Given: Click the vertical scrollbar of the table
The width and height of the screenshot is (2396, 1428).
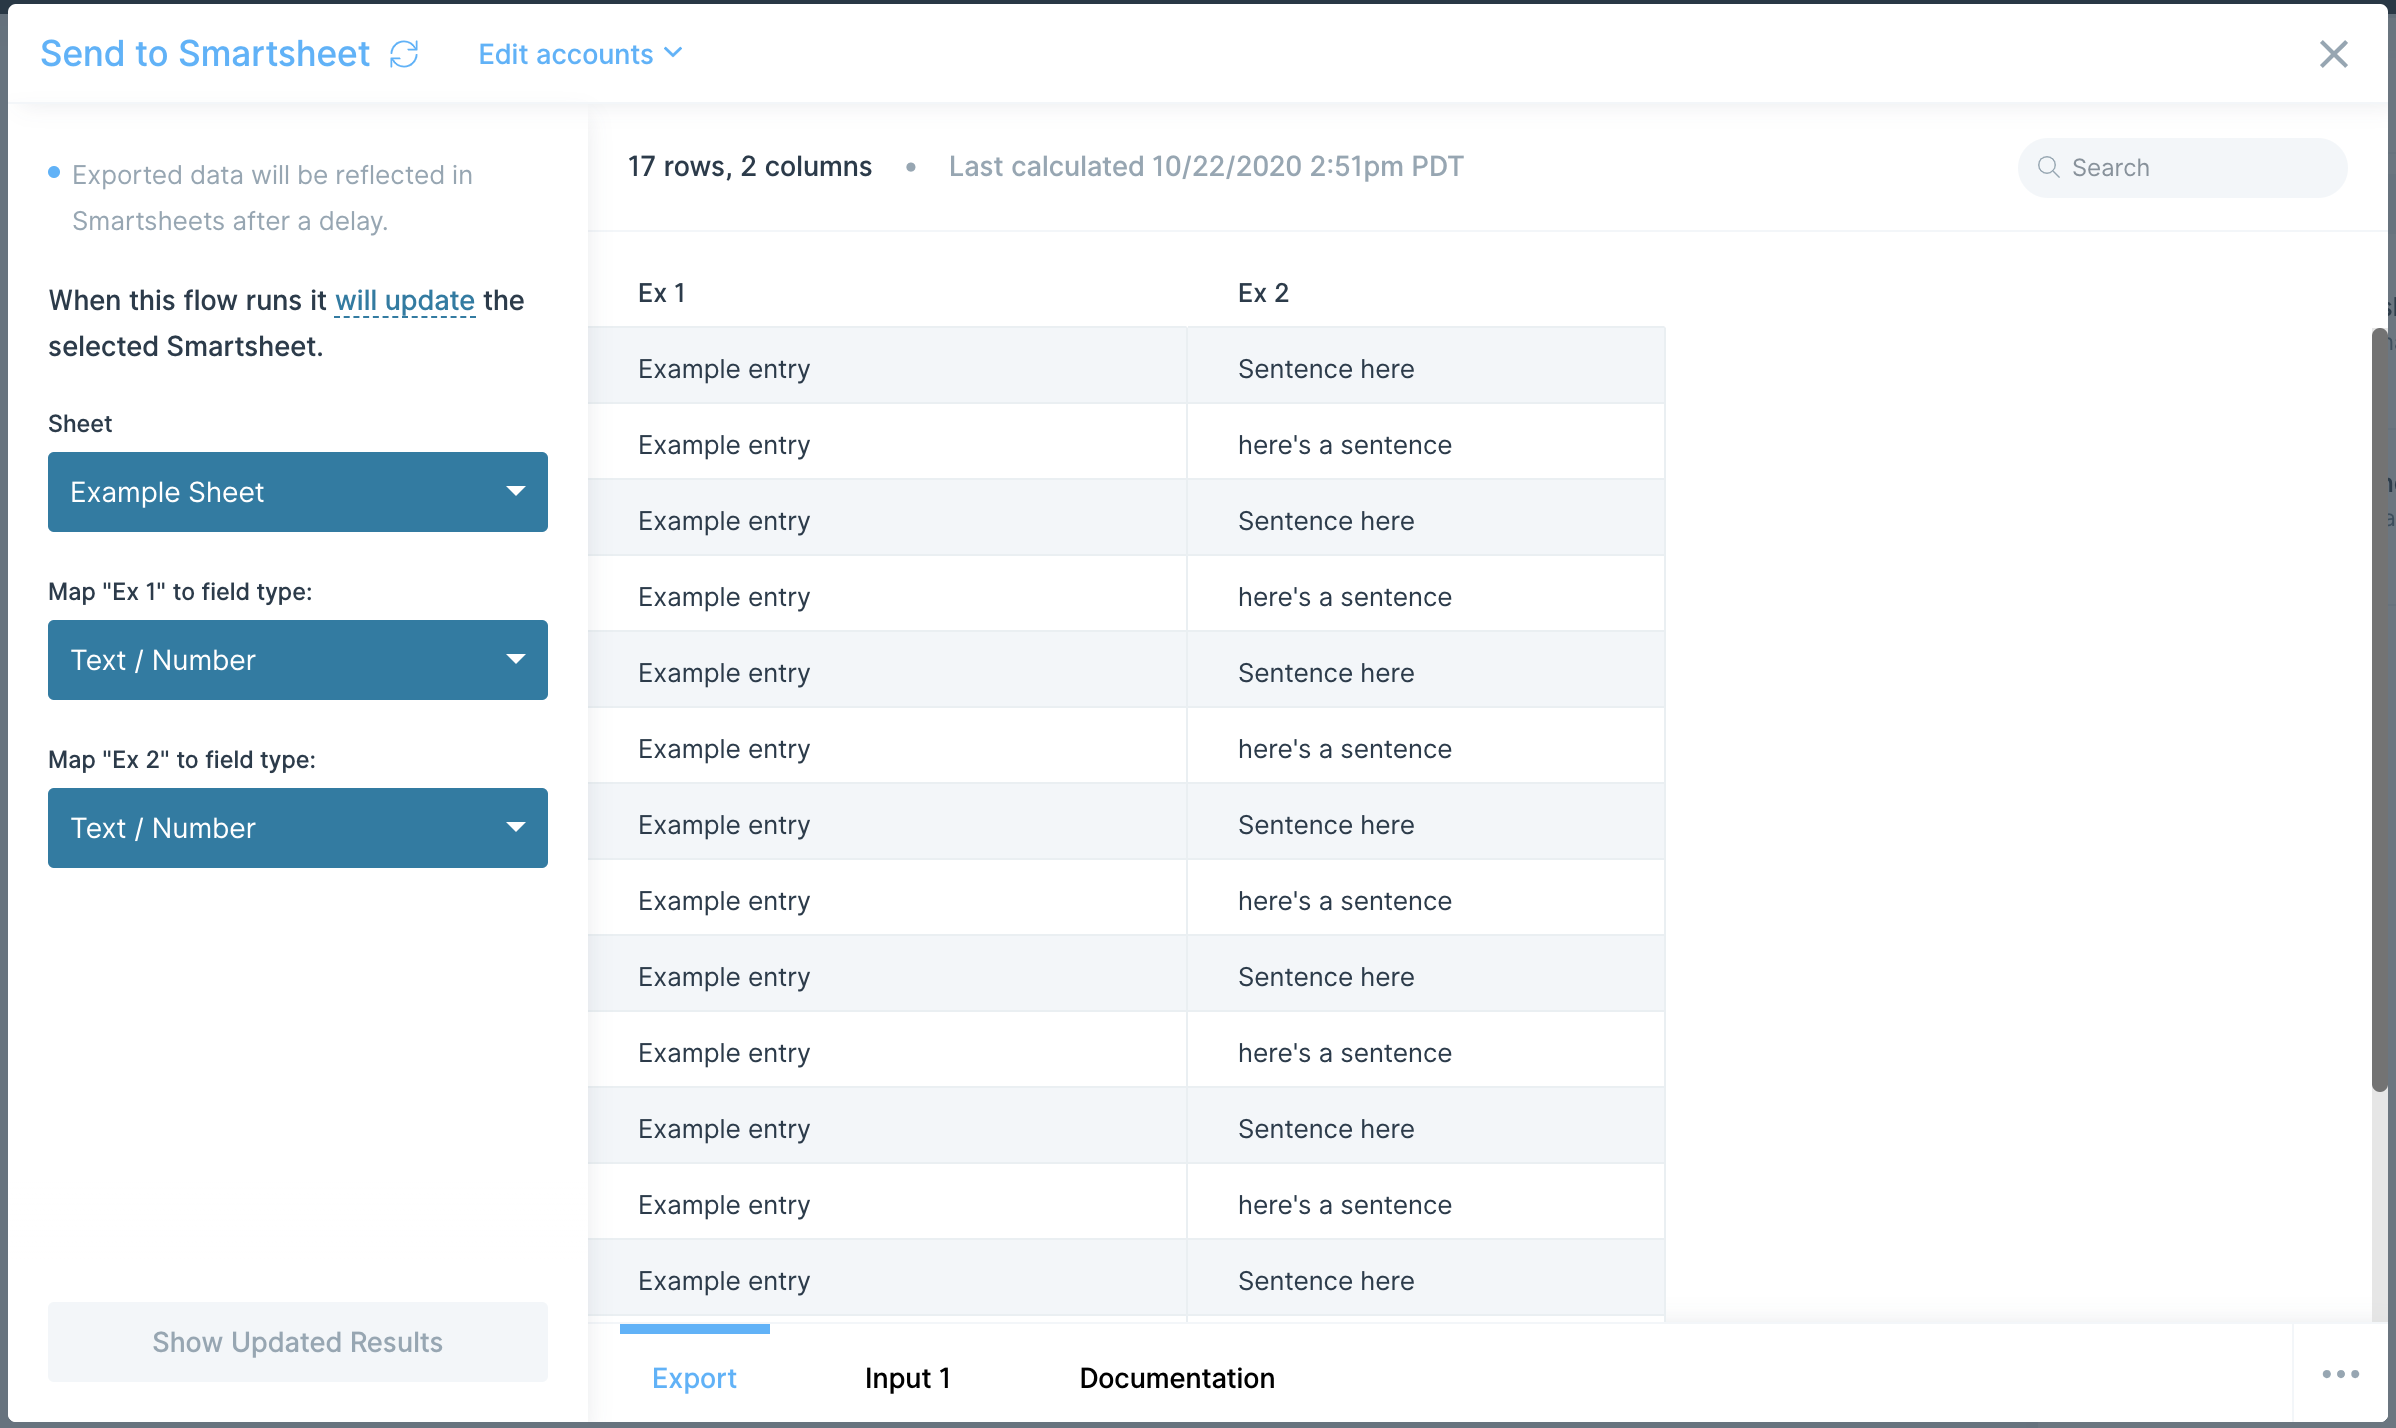Looking at the screenshot, I should [2380, 710].
